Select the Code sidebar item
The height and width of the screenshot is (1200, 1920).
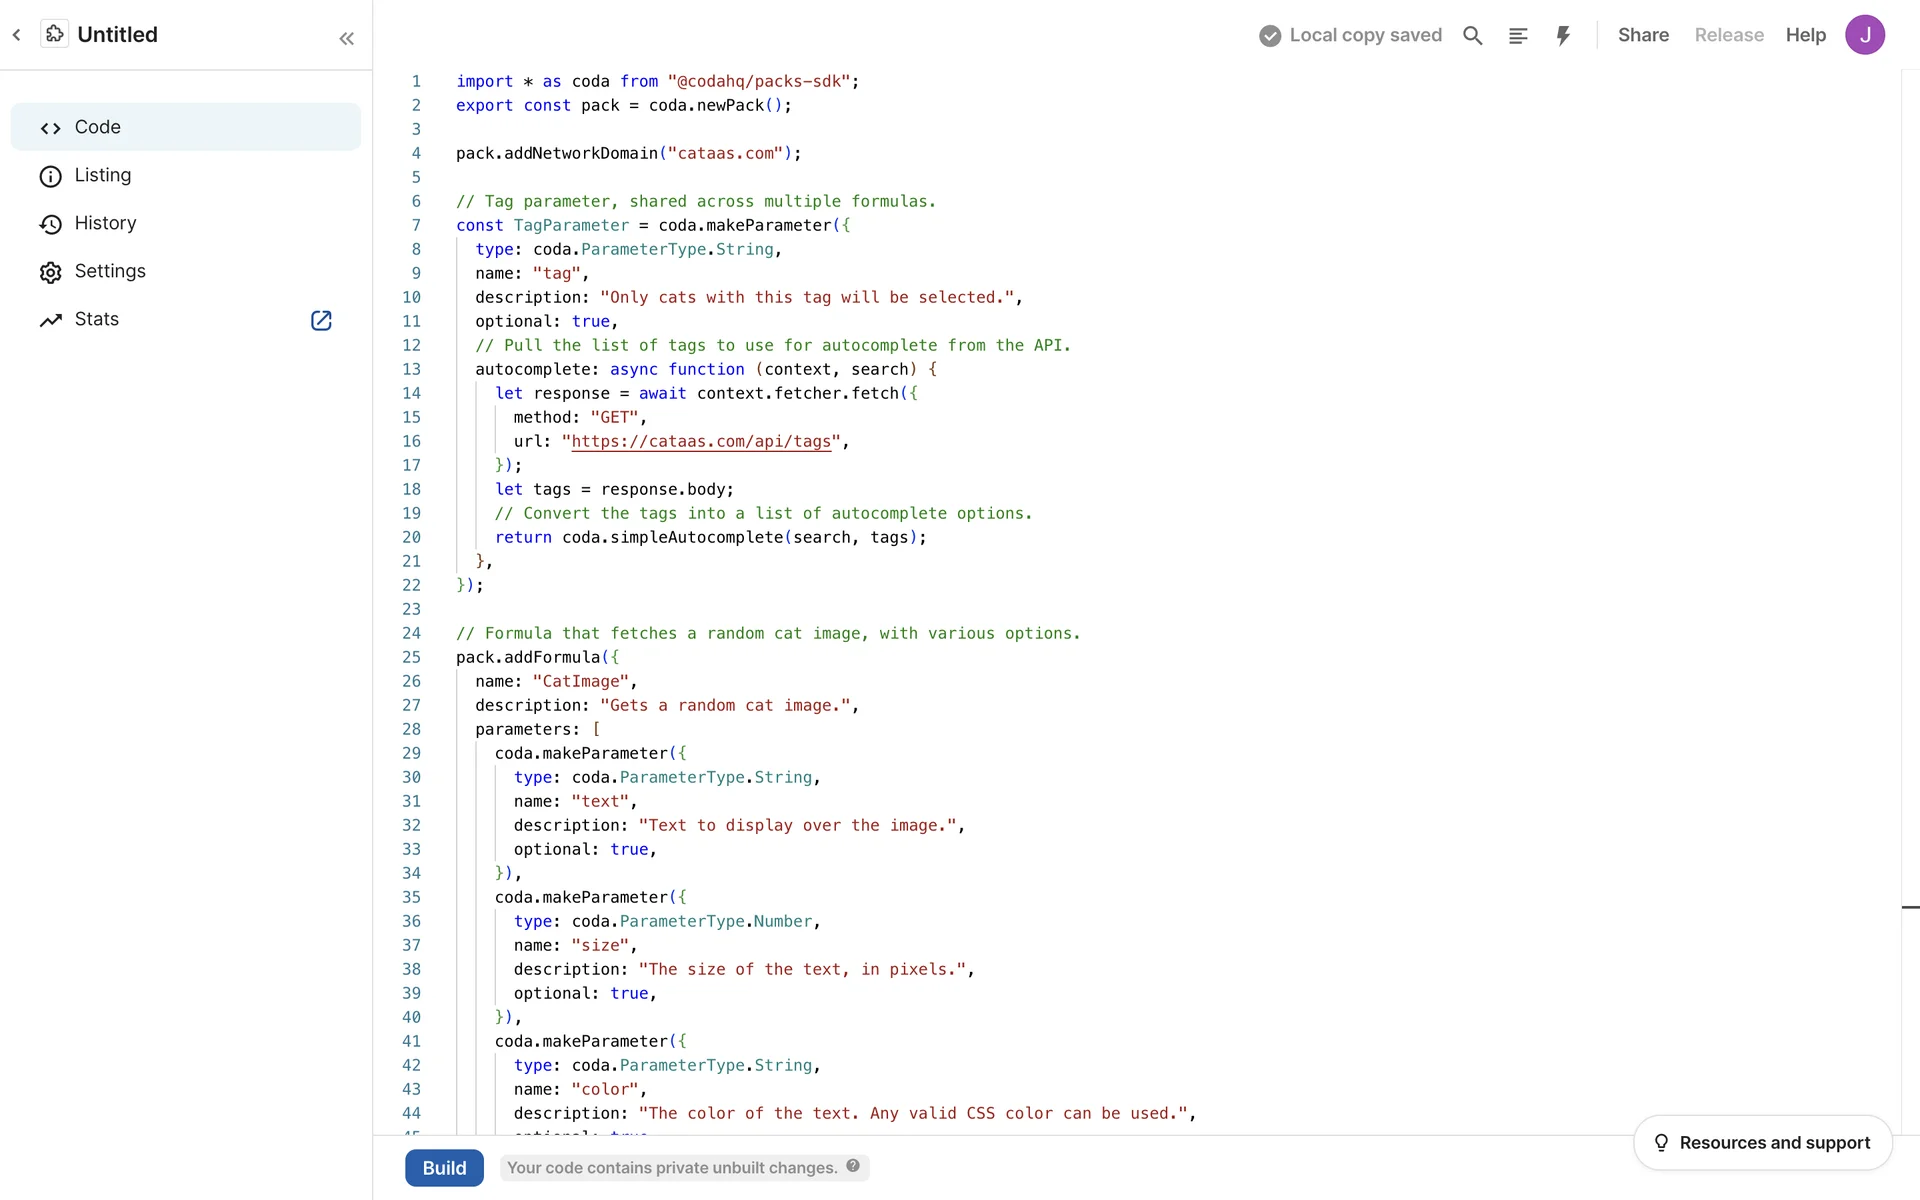pyautogui.click(x=97, y=127)
